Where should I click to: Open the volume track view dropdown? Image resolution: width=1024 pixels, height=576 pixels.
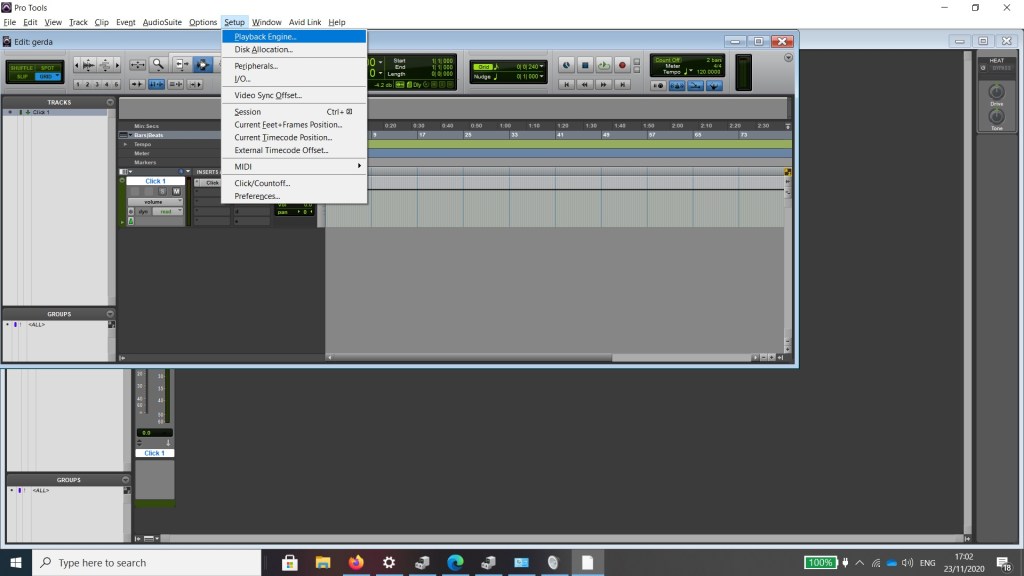point(155,202)
